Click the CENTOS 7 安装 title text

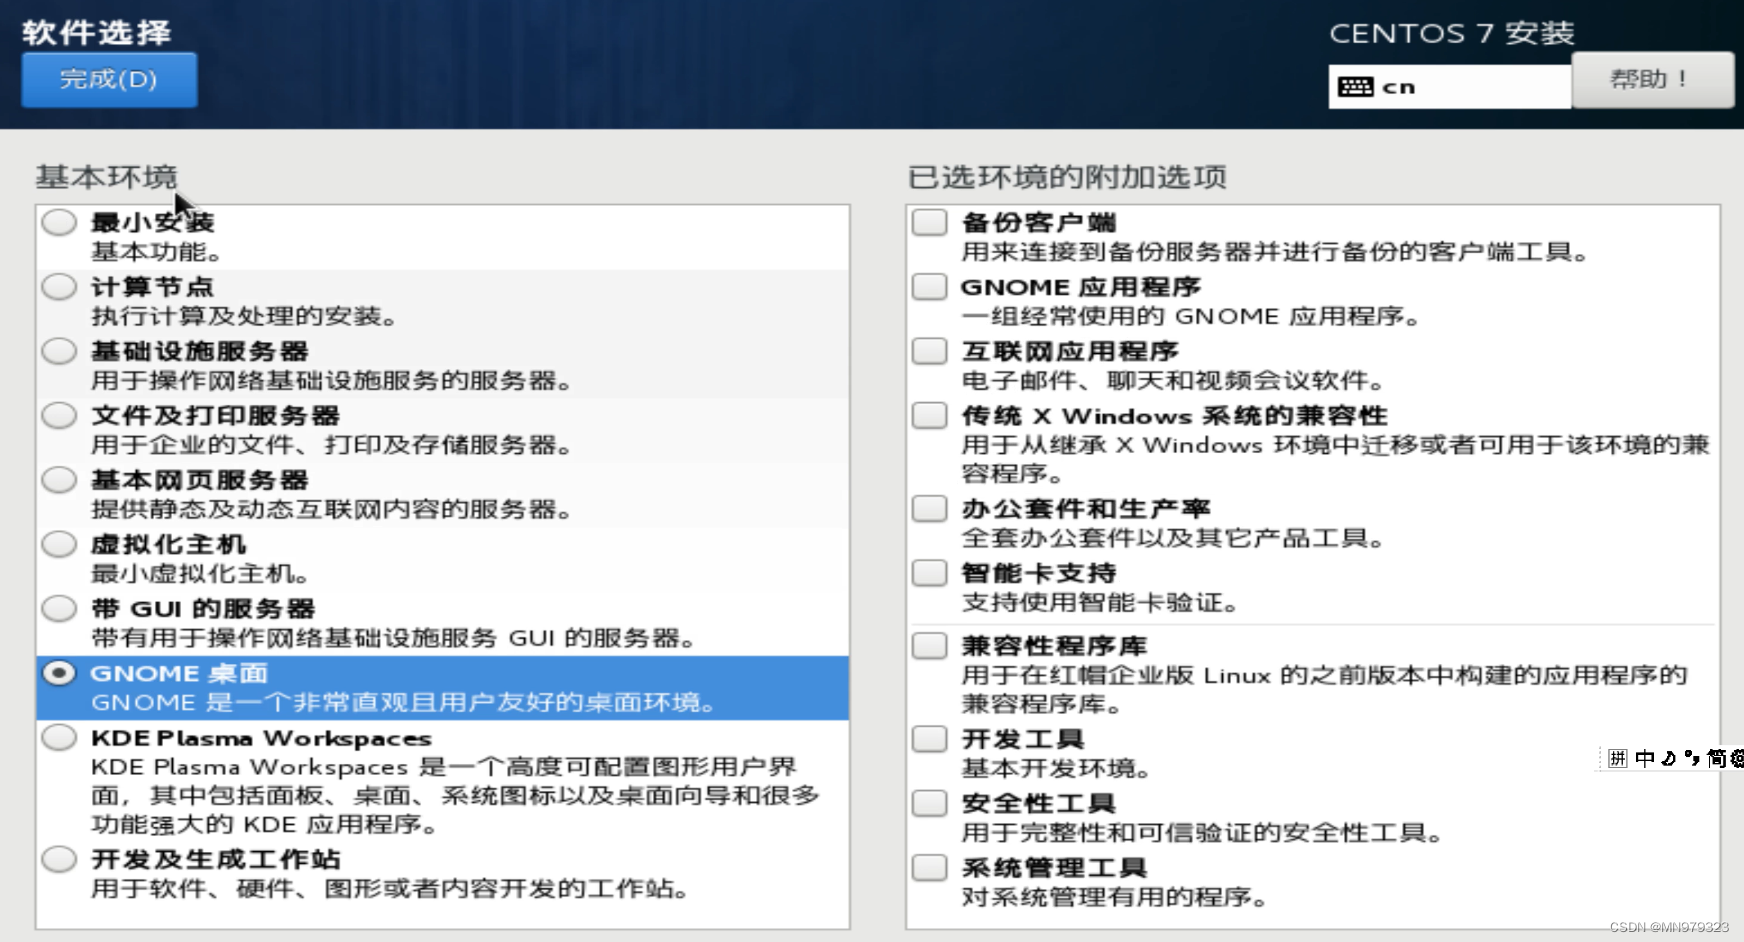[1452, 33]
